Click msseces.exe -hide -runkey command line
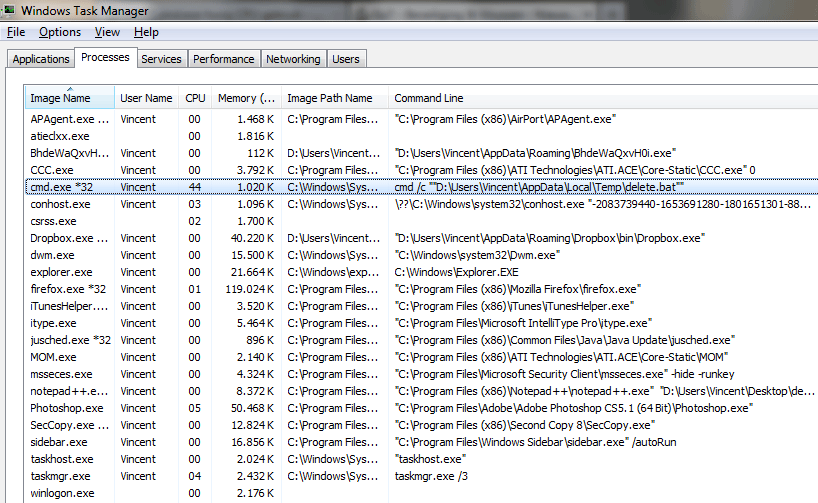The image size is (818, 503). [564, 374]
